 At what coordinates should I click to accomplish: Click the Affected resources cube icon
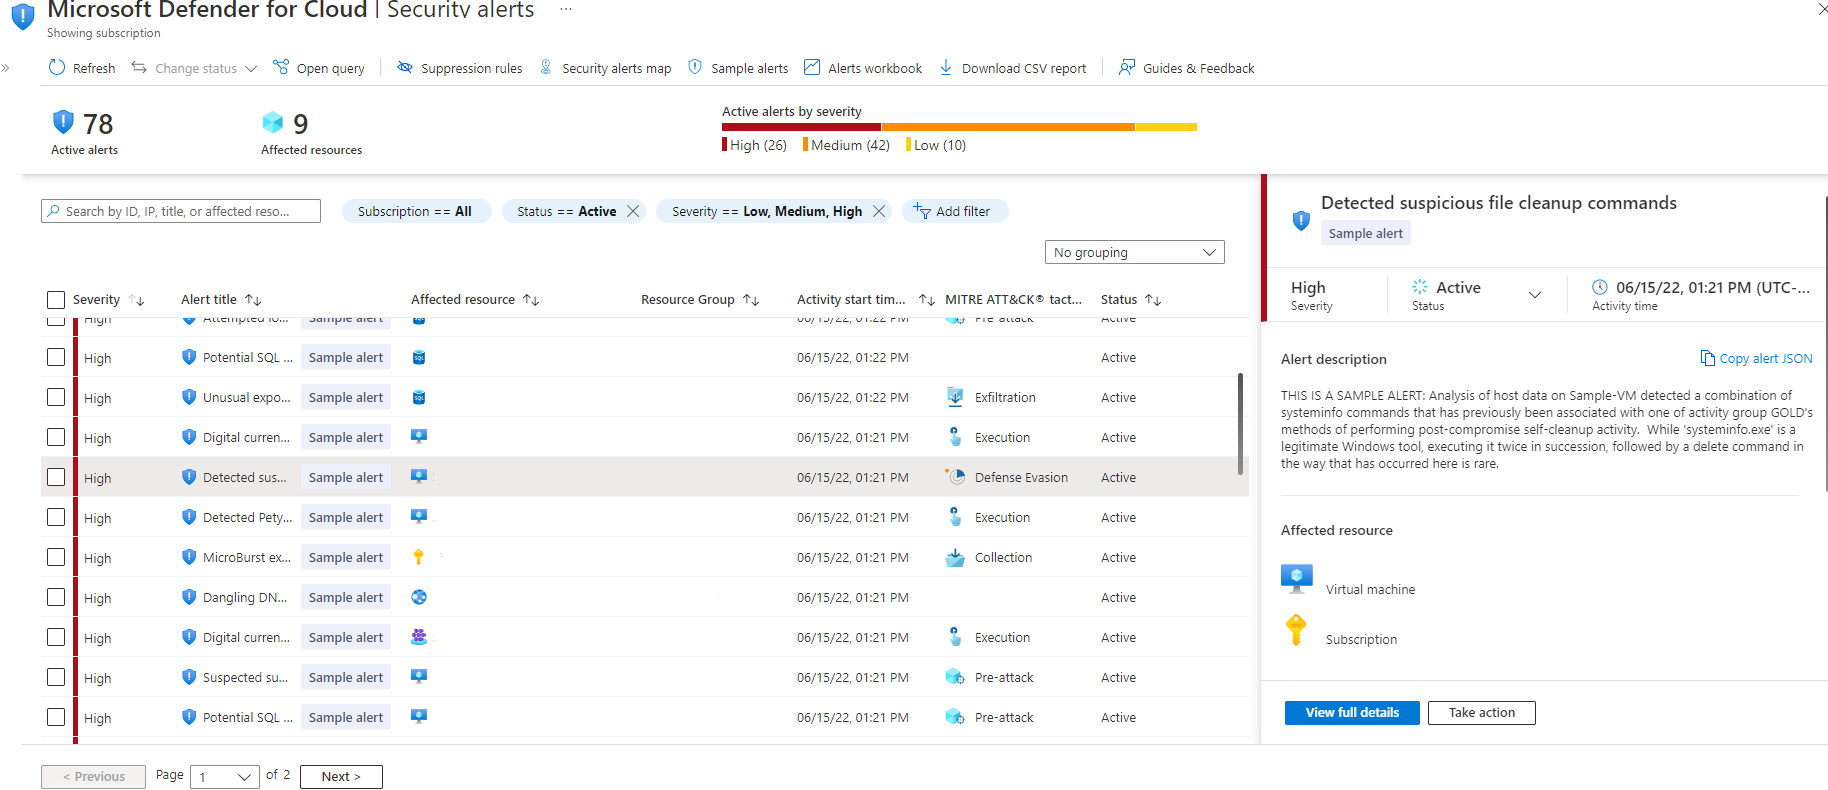pos(273,122)
